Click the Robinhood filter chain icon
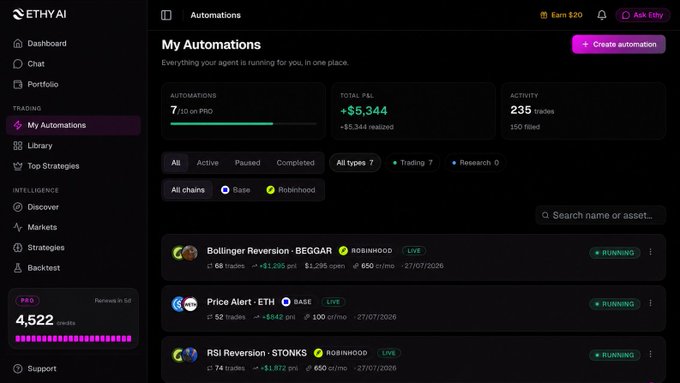 point(270,190)
